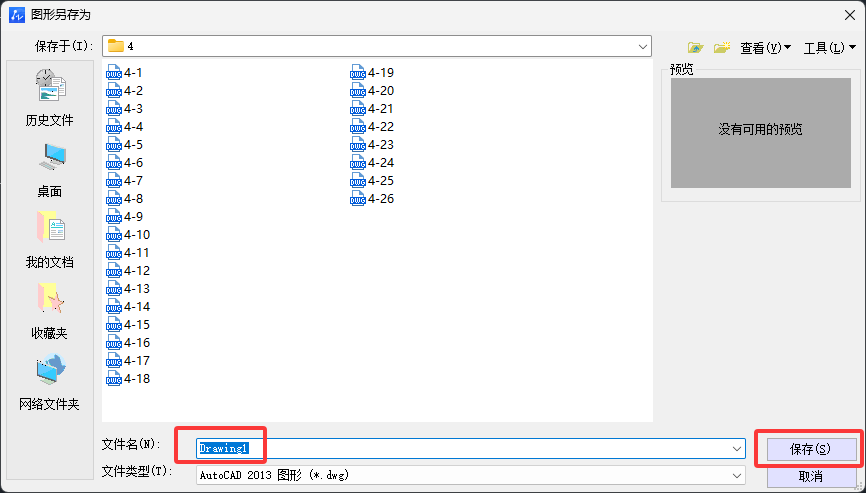Open the 工具(L) tools menu
The width and height of the screenshot is (866, 493).
point(830,48)
